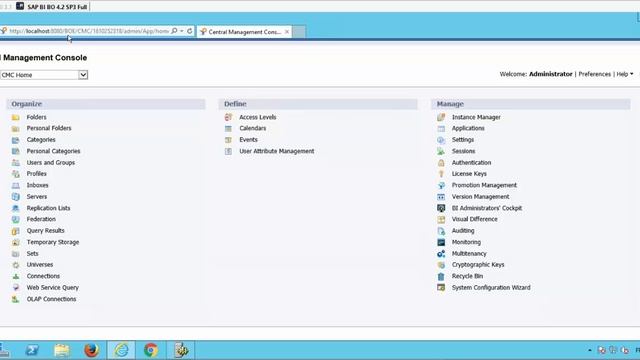Open the Settings link in Manage

tap(463, 140)
